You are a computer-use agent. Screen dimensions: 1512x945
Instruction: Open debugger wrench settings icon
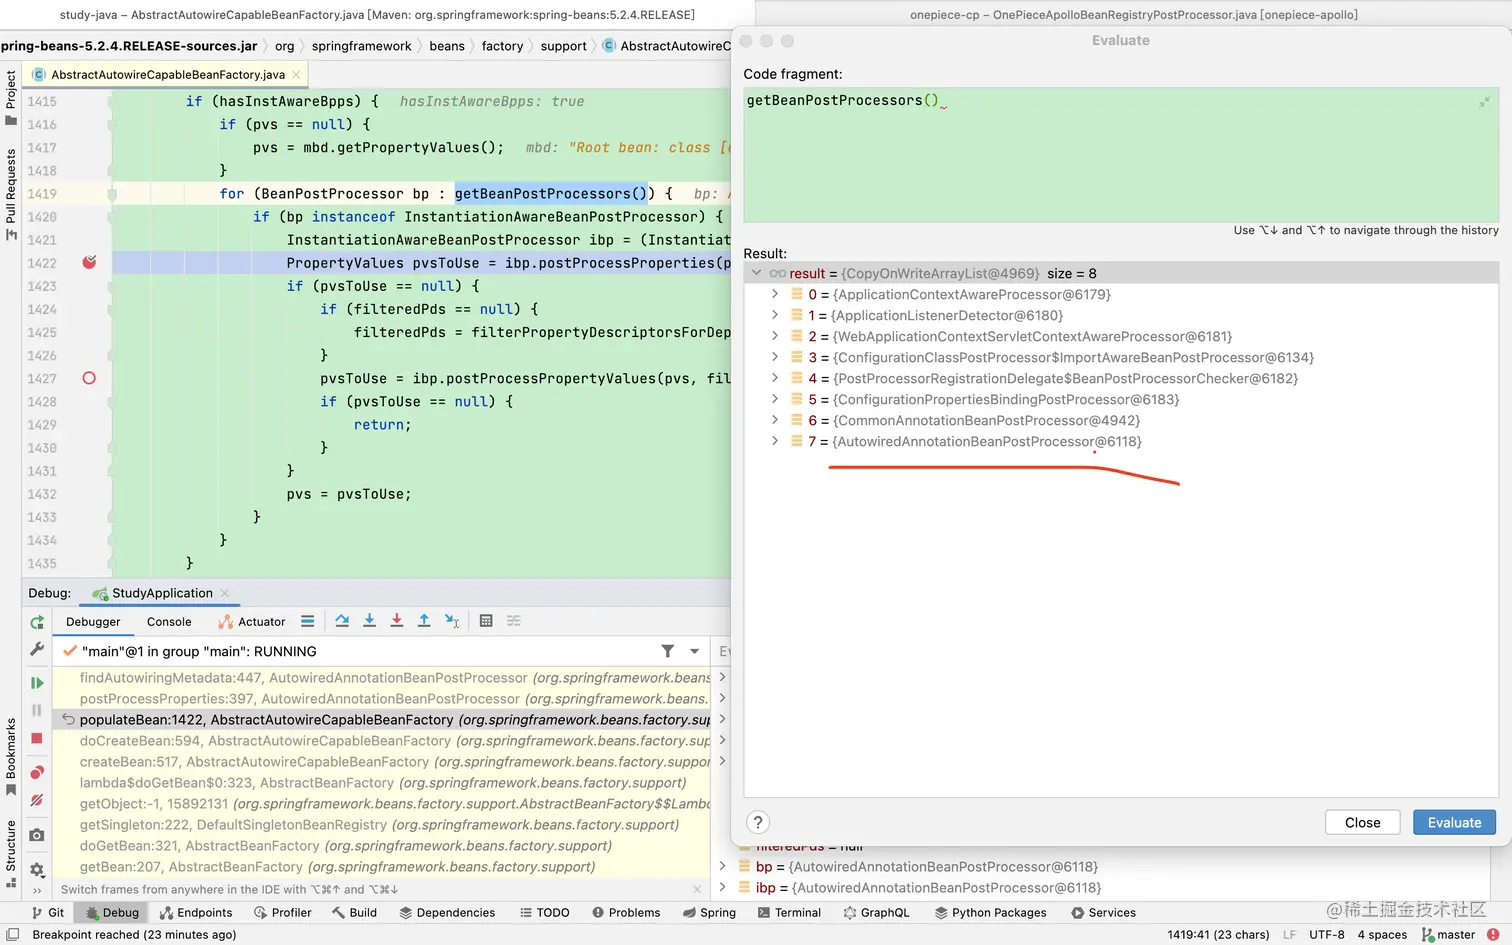pyautogui.click(x=37, y=649)
